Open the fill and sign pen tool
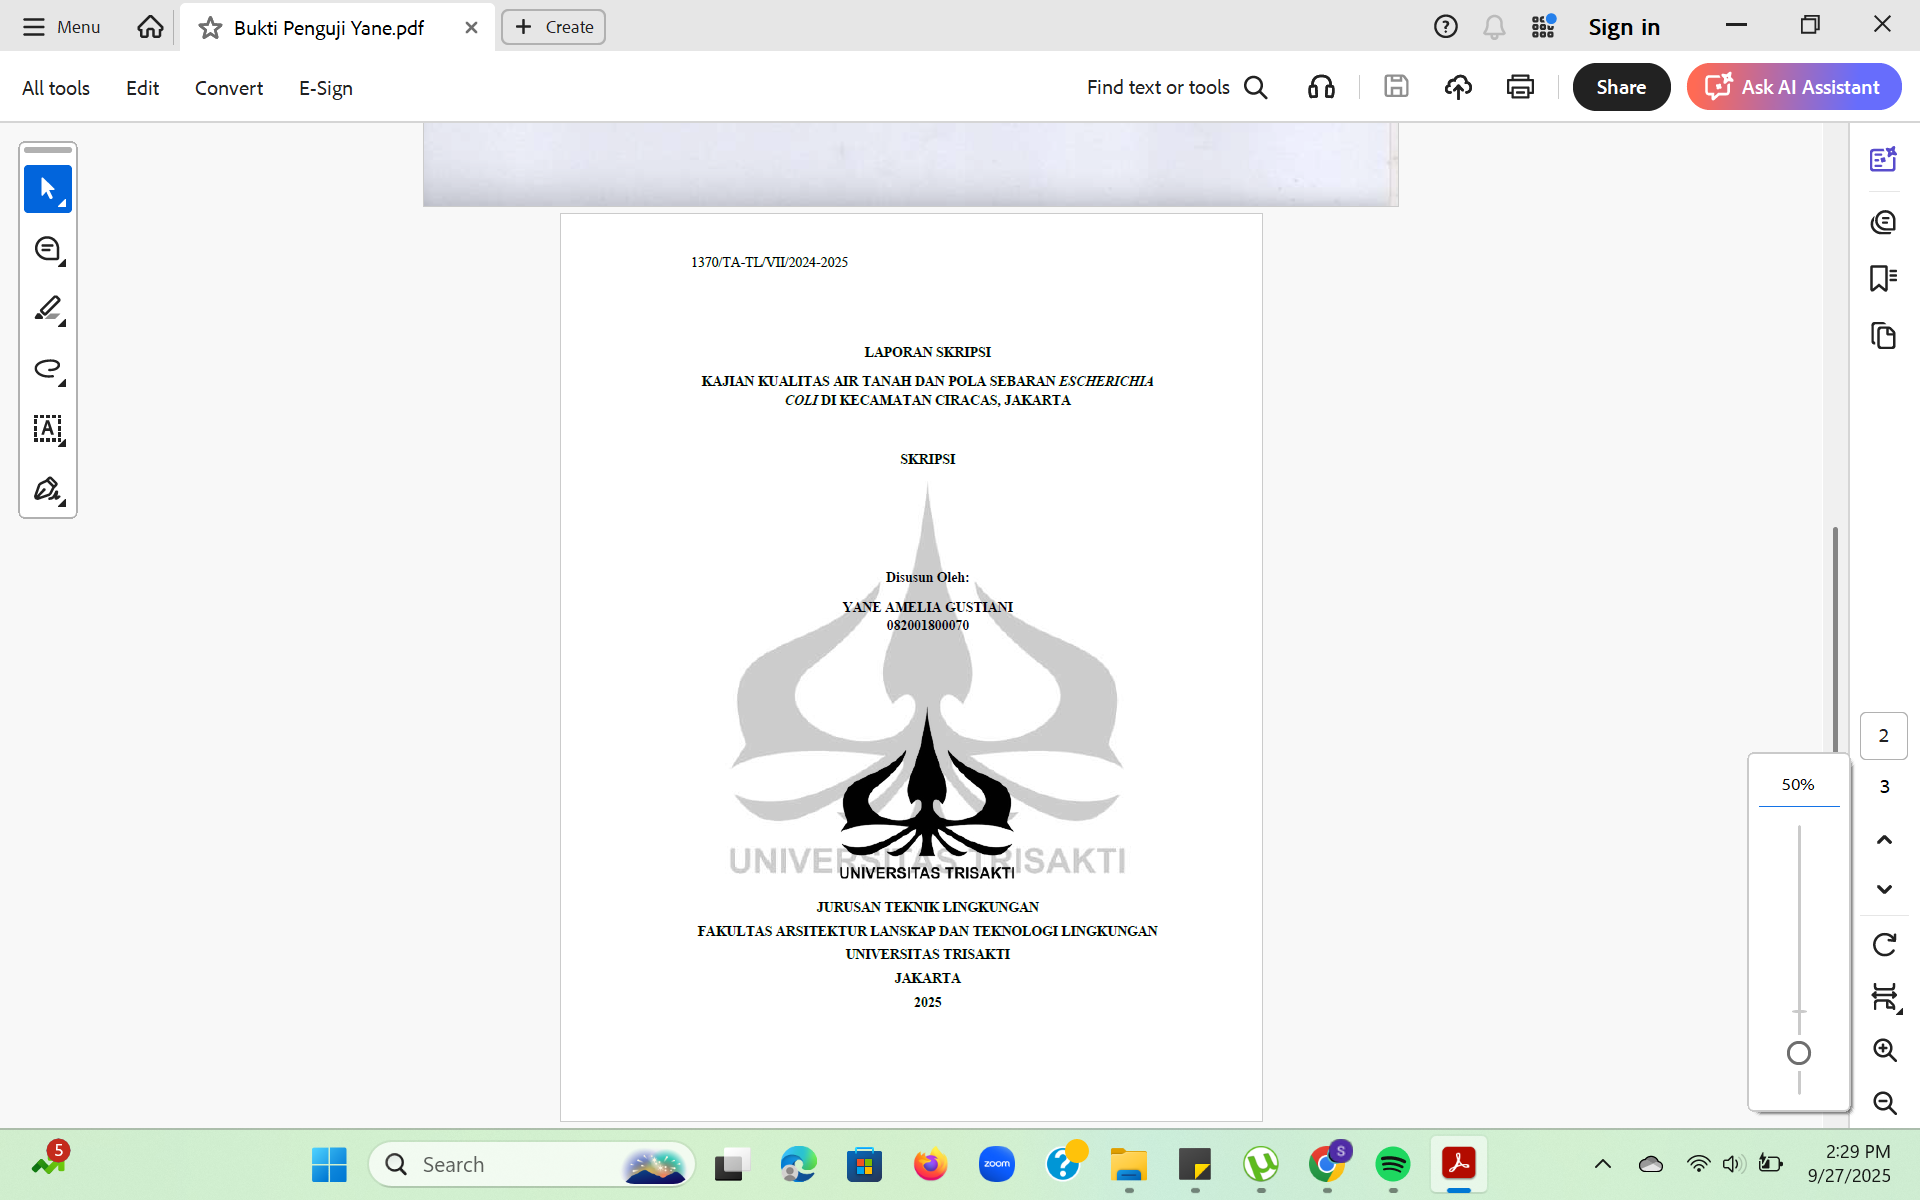This screenshot has width=1920, height=1200. click(47, 489)
